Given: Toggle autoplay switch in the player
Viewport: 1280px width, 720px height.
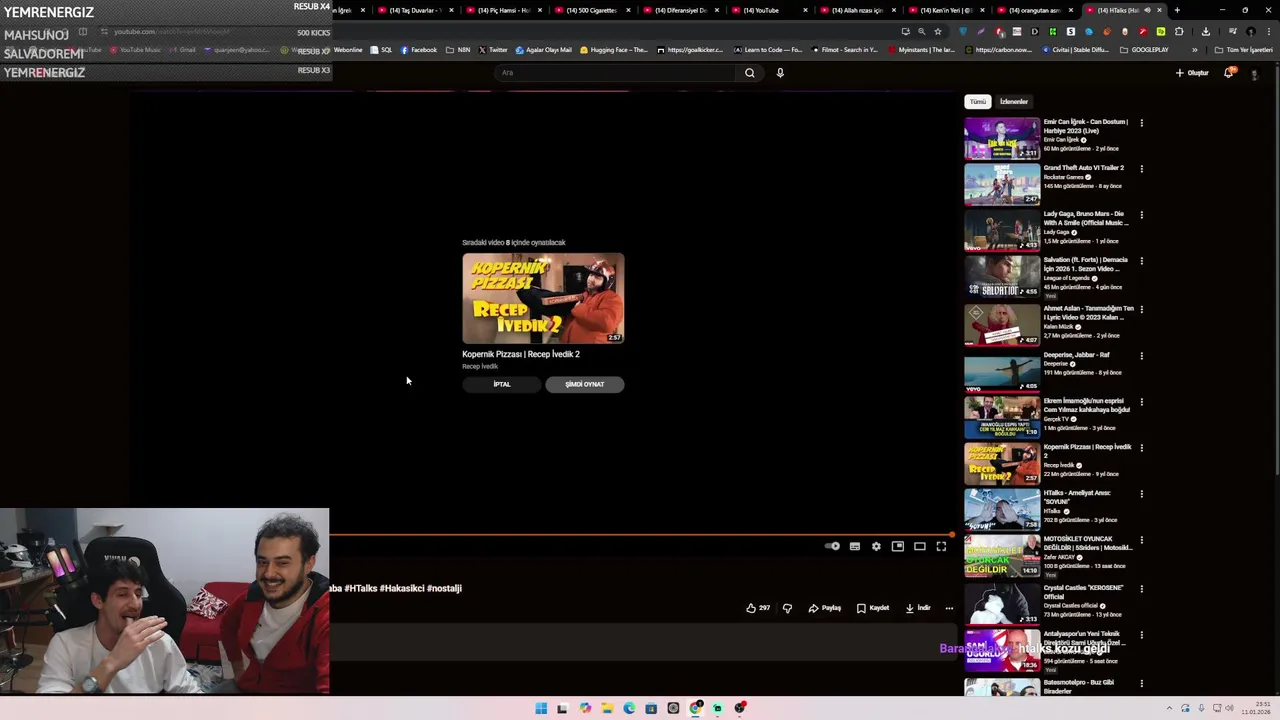Looking at the screenshot, I should pyautogui.click(x=832, y=546).
